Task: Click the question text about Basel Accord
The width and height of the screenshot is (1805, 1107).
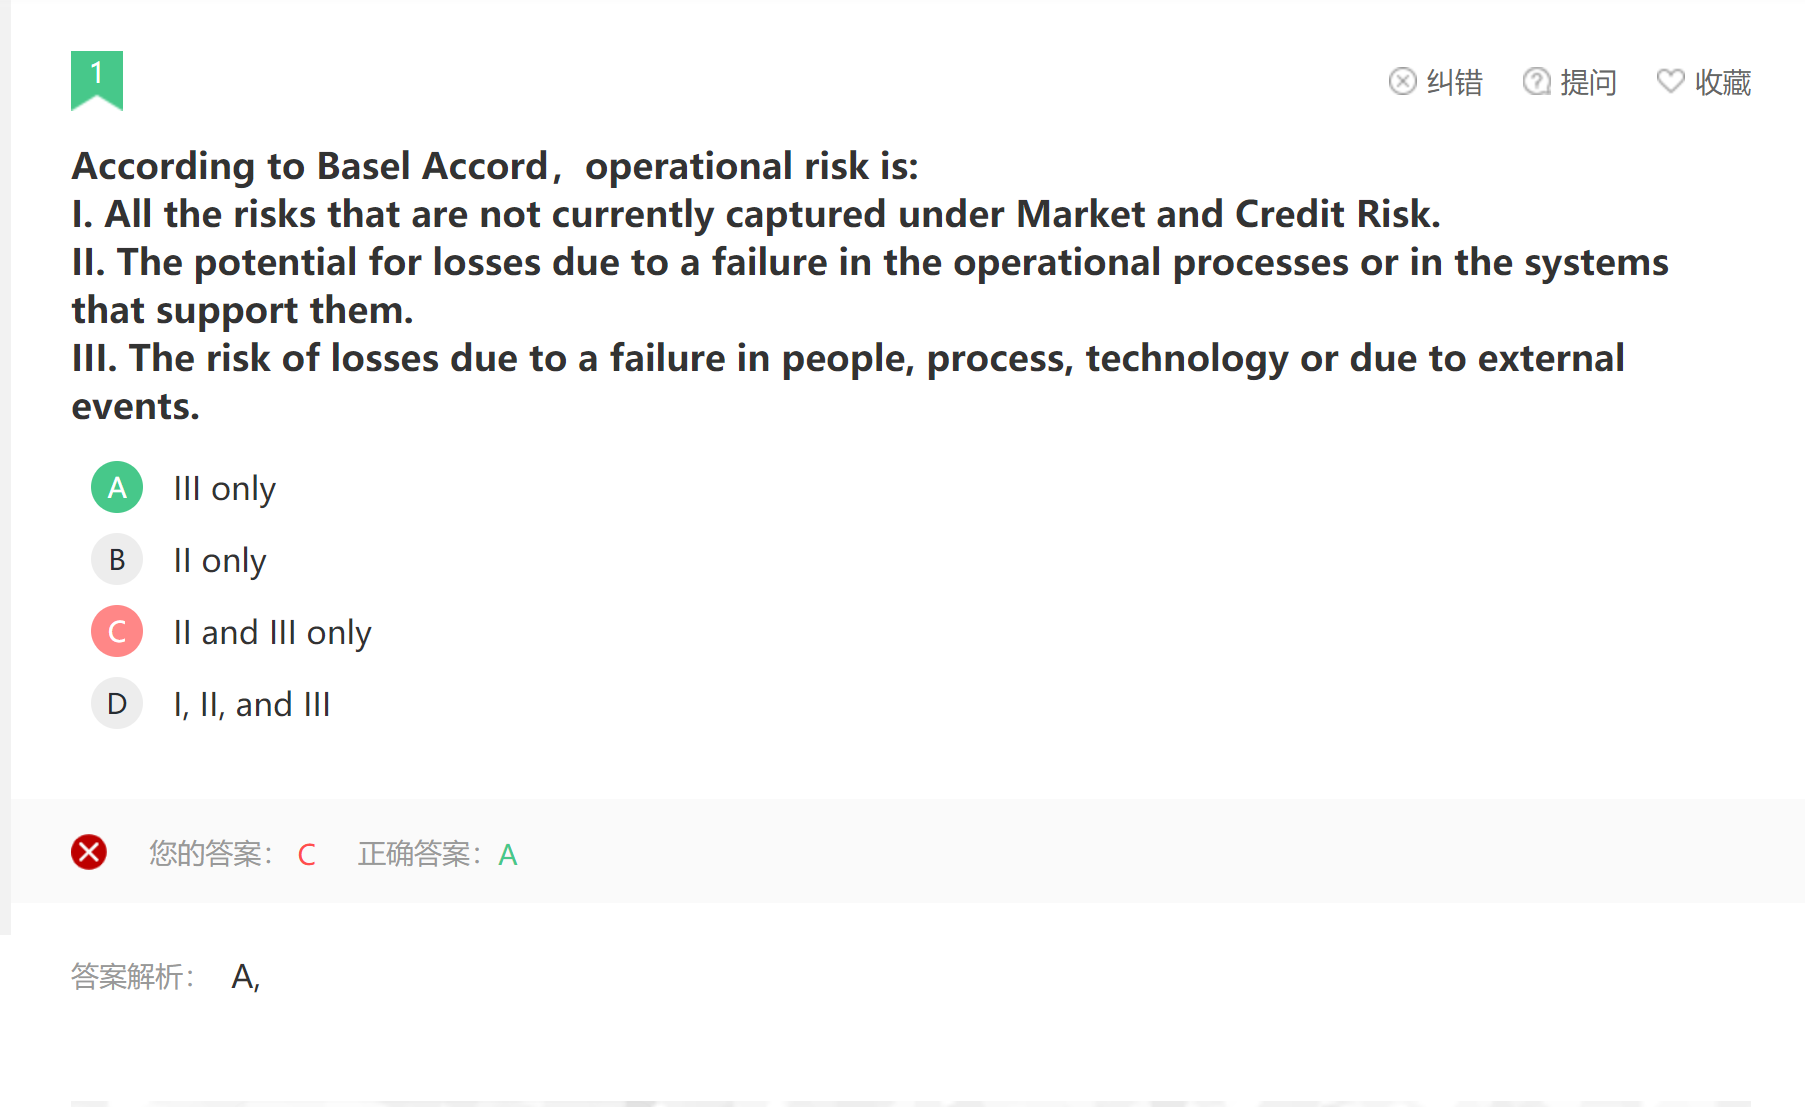Action: (870, 286)
